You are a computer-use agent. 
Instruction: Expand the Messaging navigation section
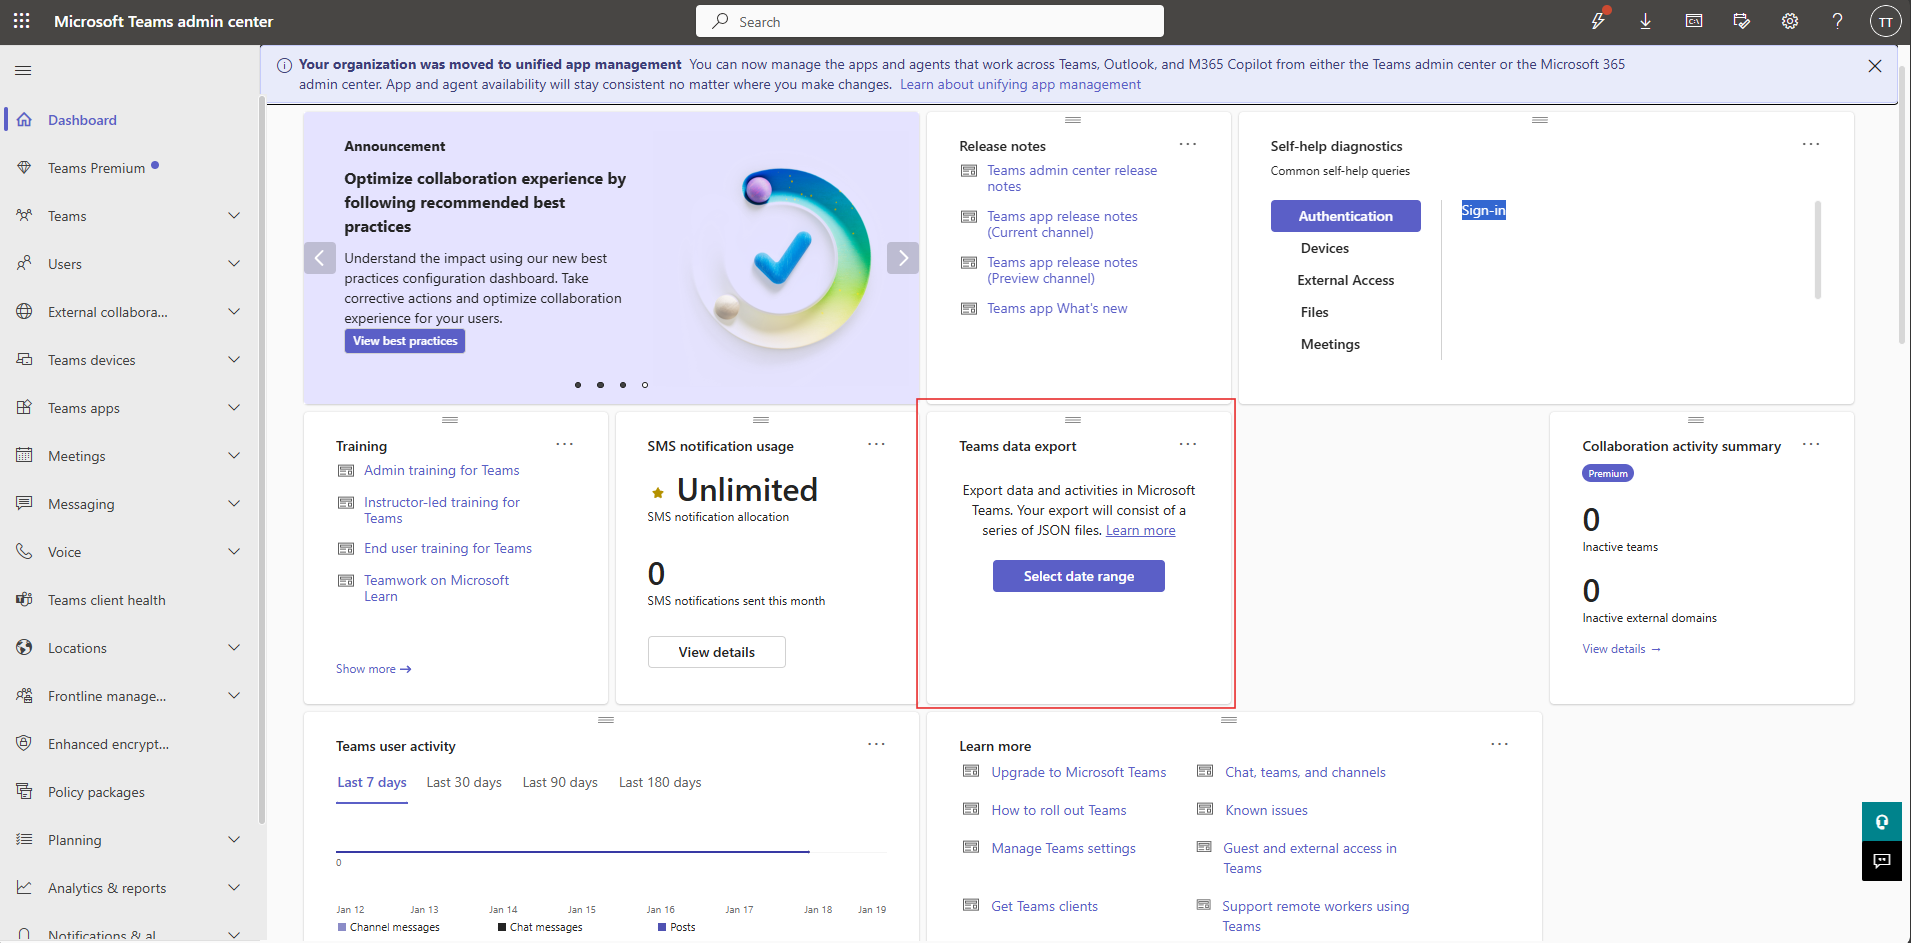point(234,504)
